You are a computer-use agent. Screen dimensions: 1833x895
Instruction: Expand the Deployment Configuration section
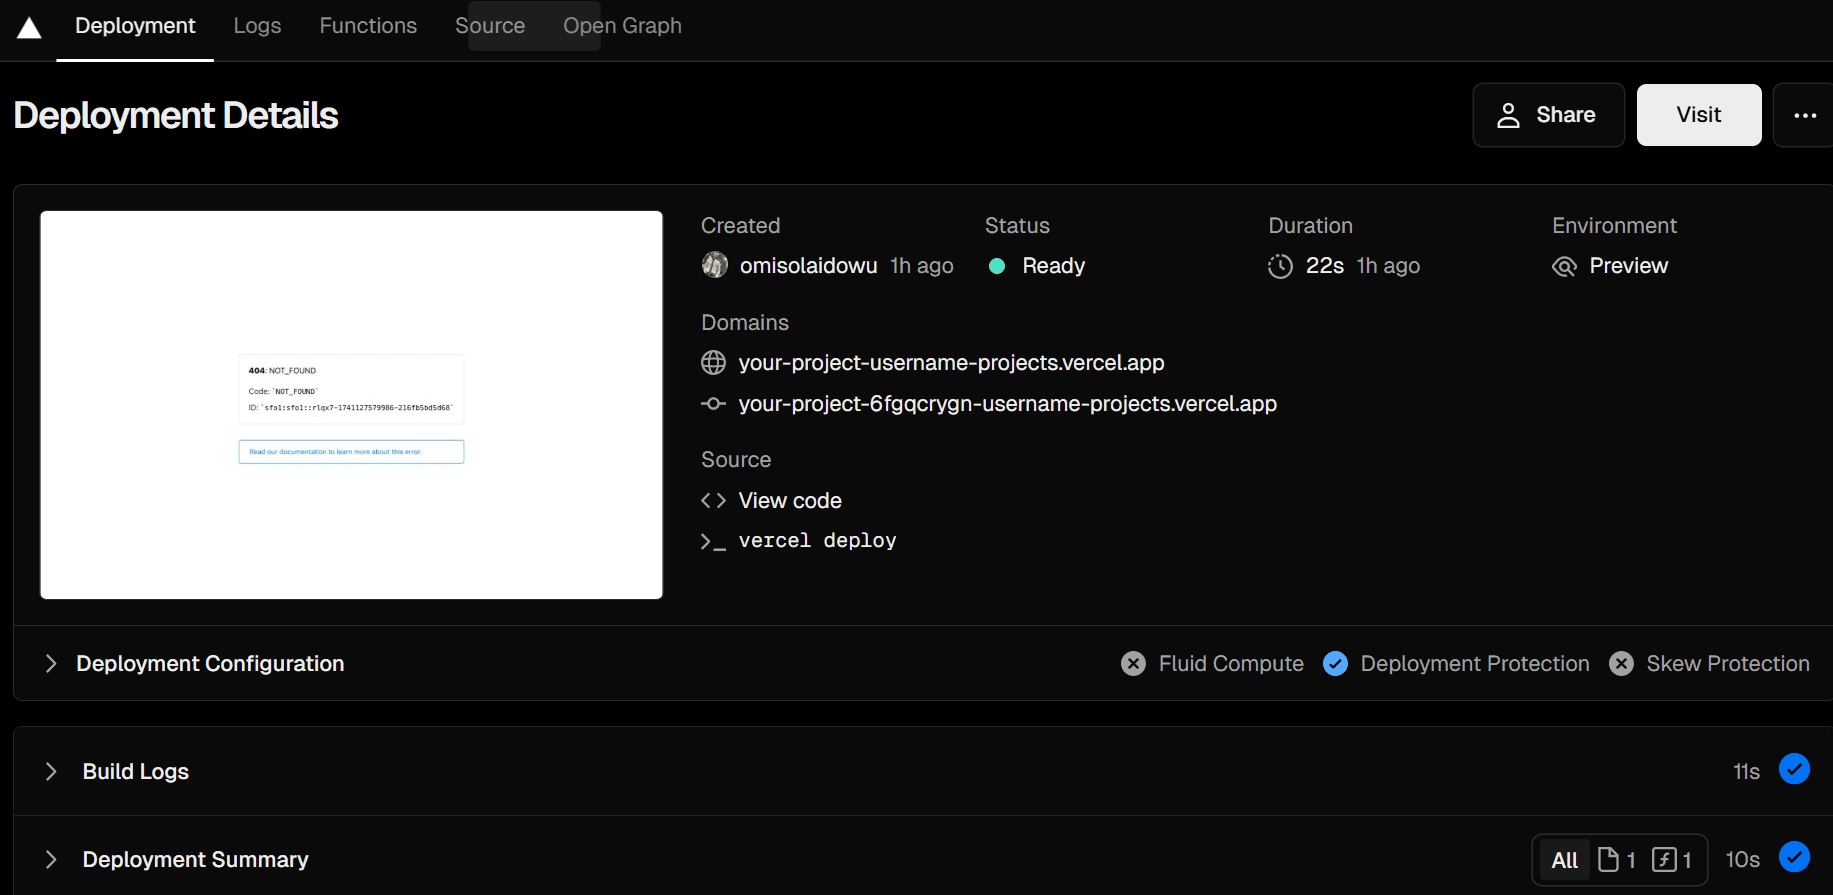tap(51, 664)
